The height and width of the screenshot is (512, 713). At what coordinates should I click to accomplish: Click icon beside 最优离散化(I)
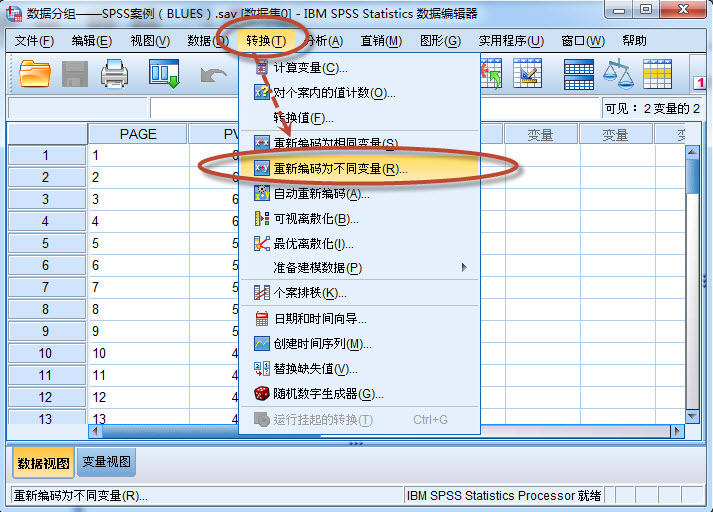click(261, 244)
